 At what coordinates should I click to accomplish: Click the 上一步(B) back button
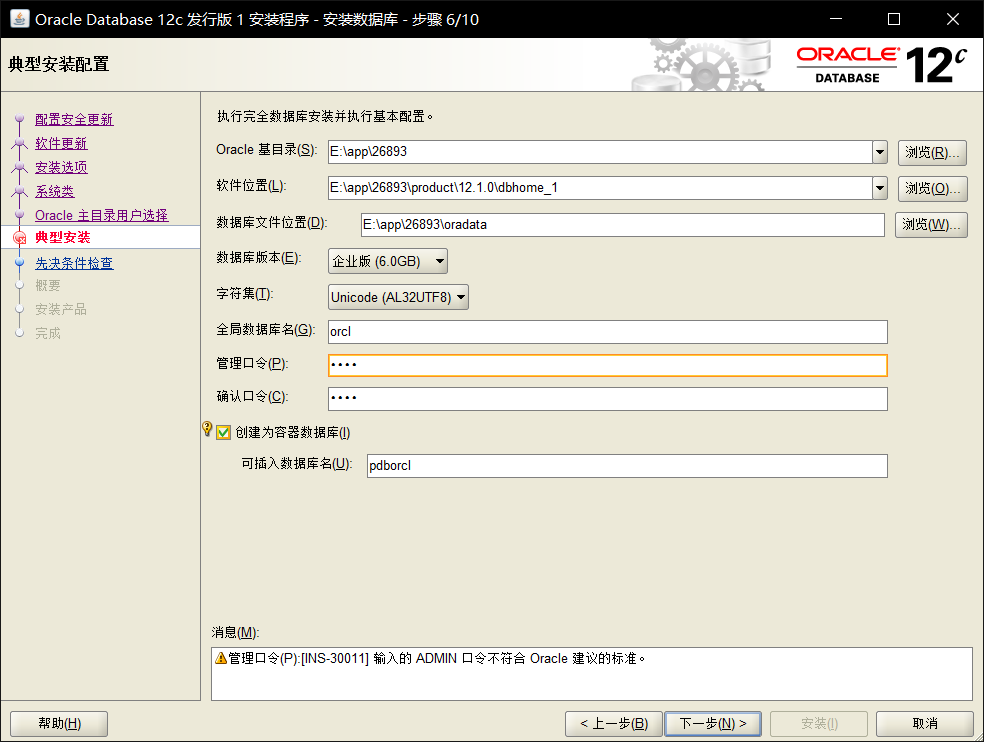614,724
